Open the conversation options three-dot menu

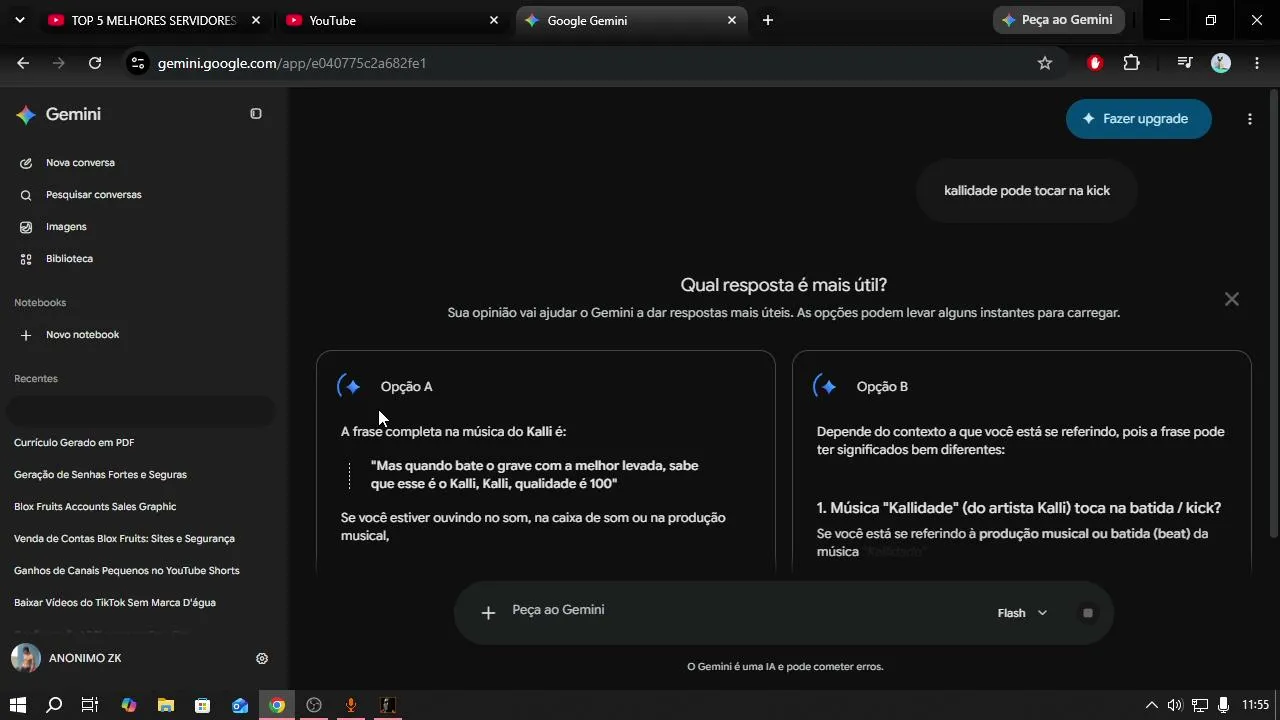pos(1249,119)
